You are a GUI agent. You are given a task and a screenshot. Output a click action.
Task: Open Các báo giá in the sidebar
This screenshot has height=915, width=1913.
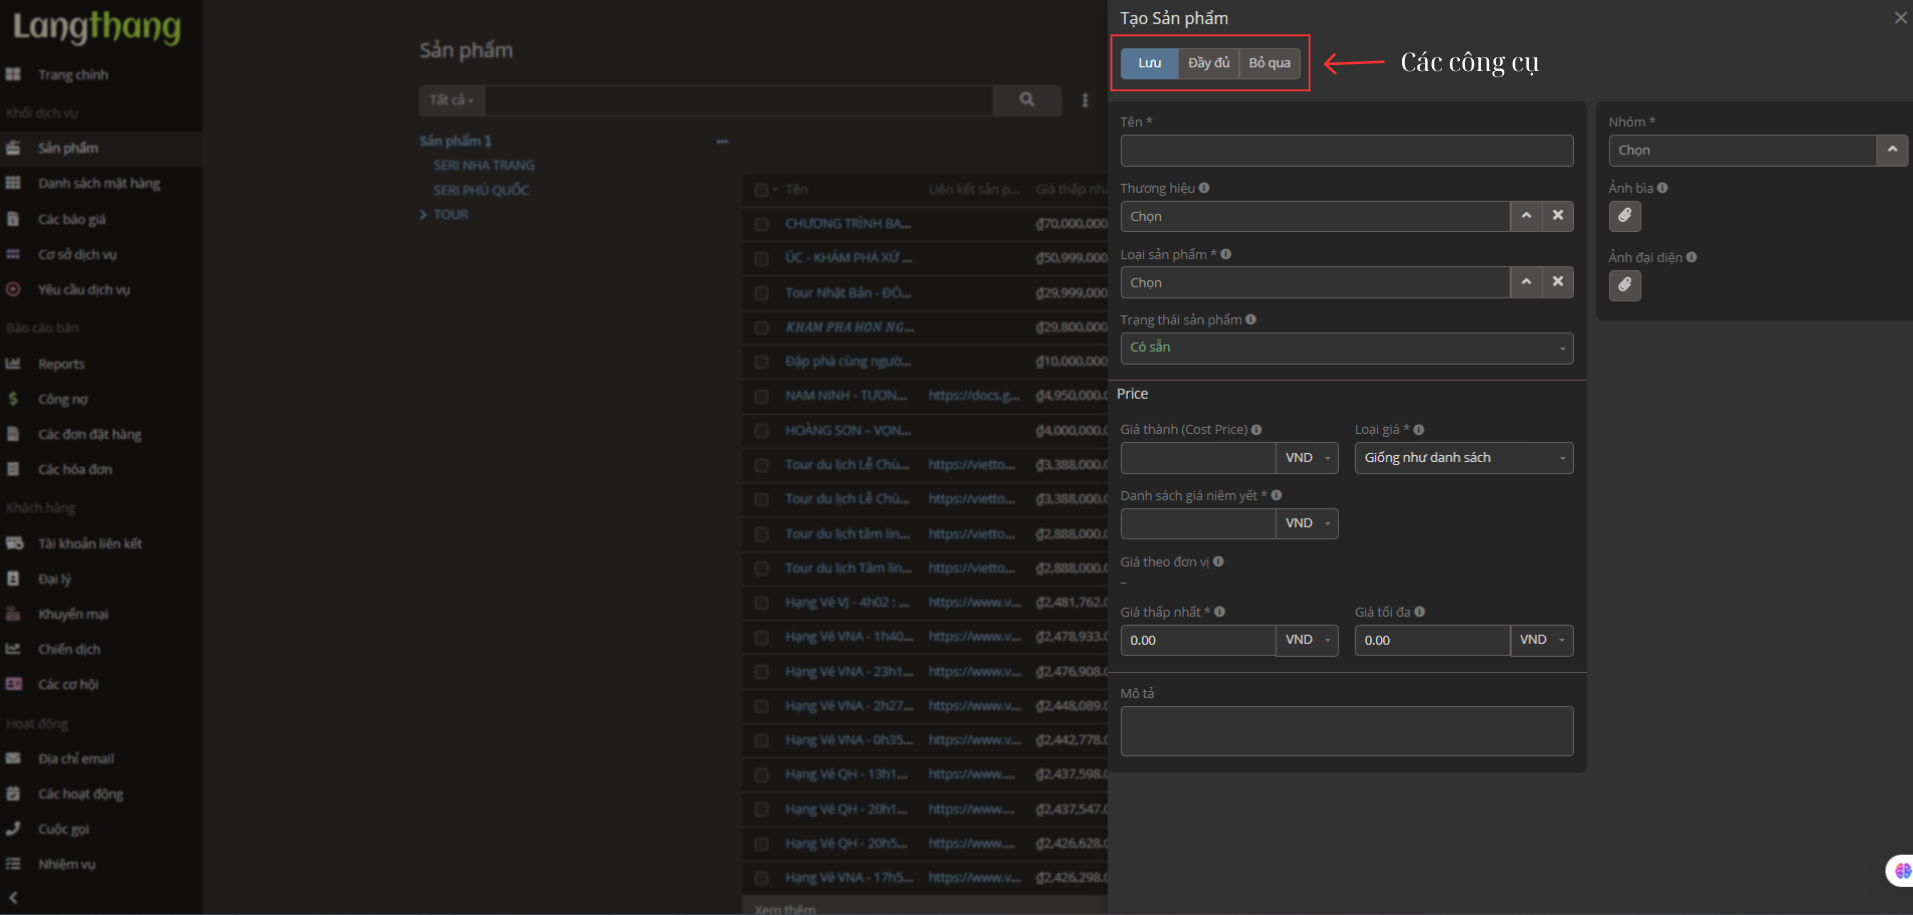tap(71, 219)
